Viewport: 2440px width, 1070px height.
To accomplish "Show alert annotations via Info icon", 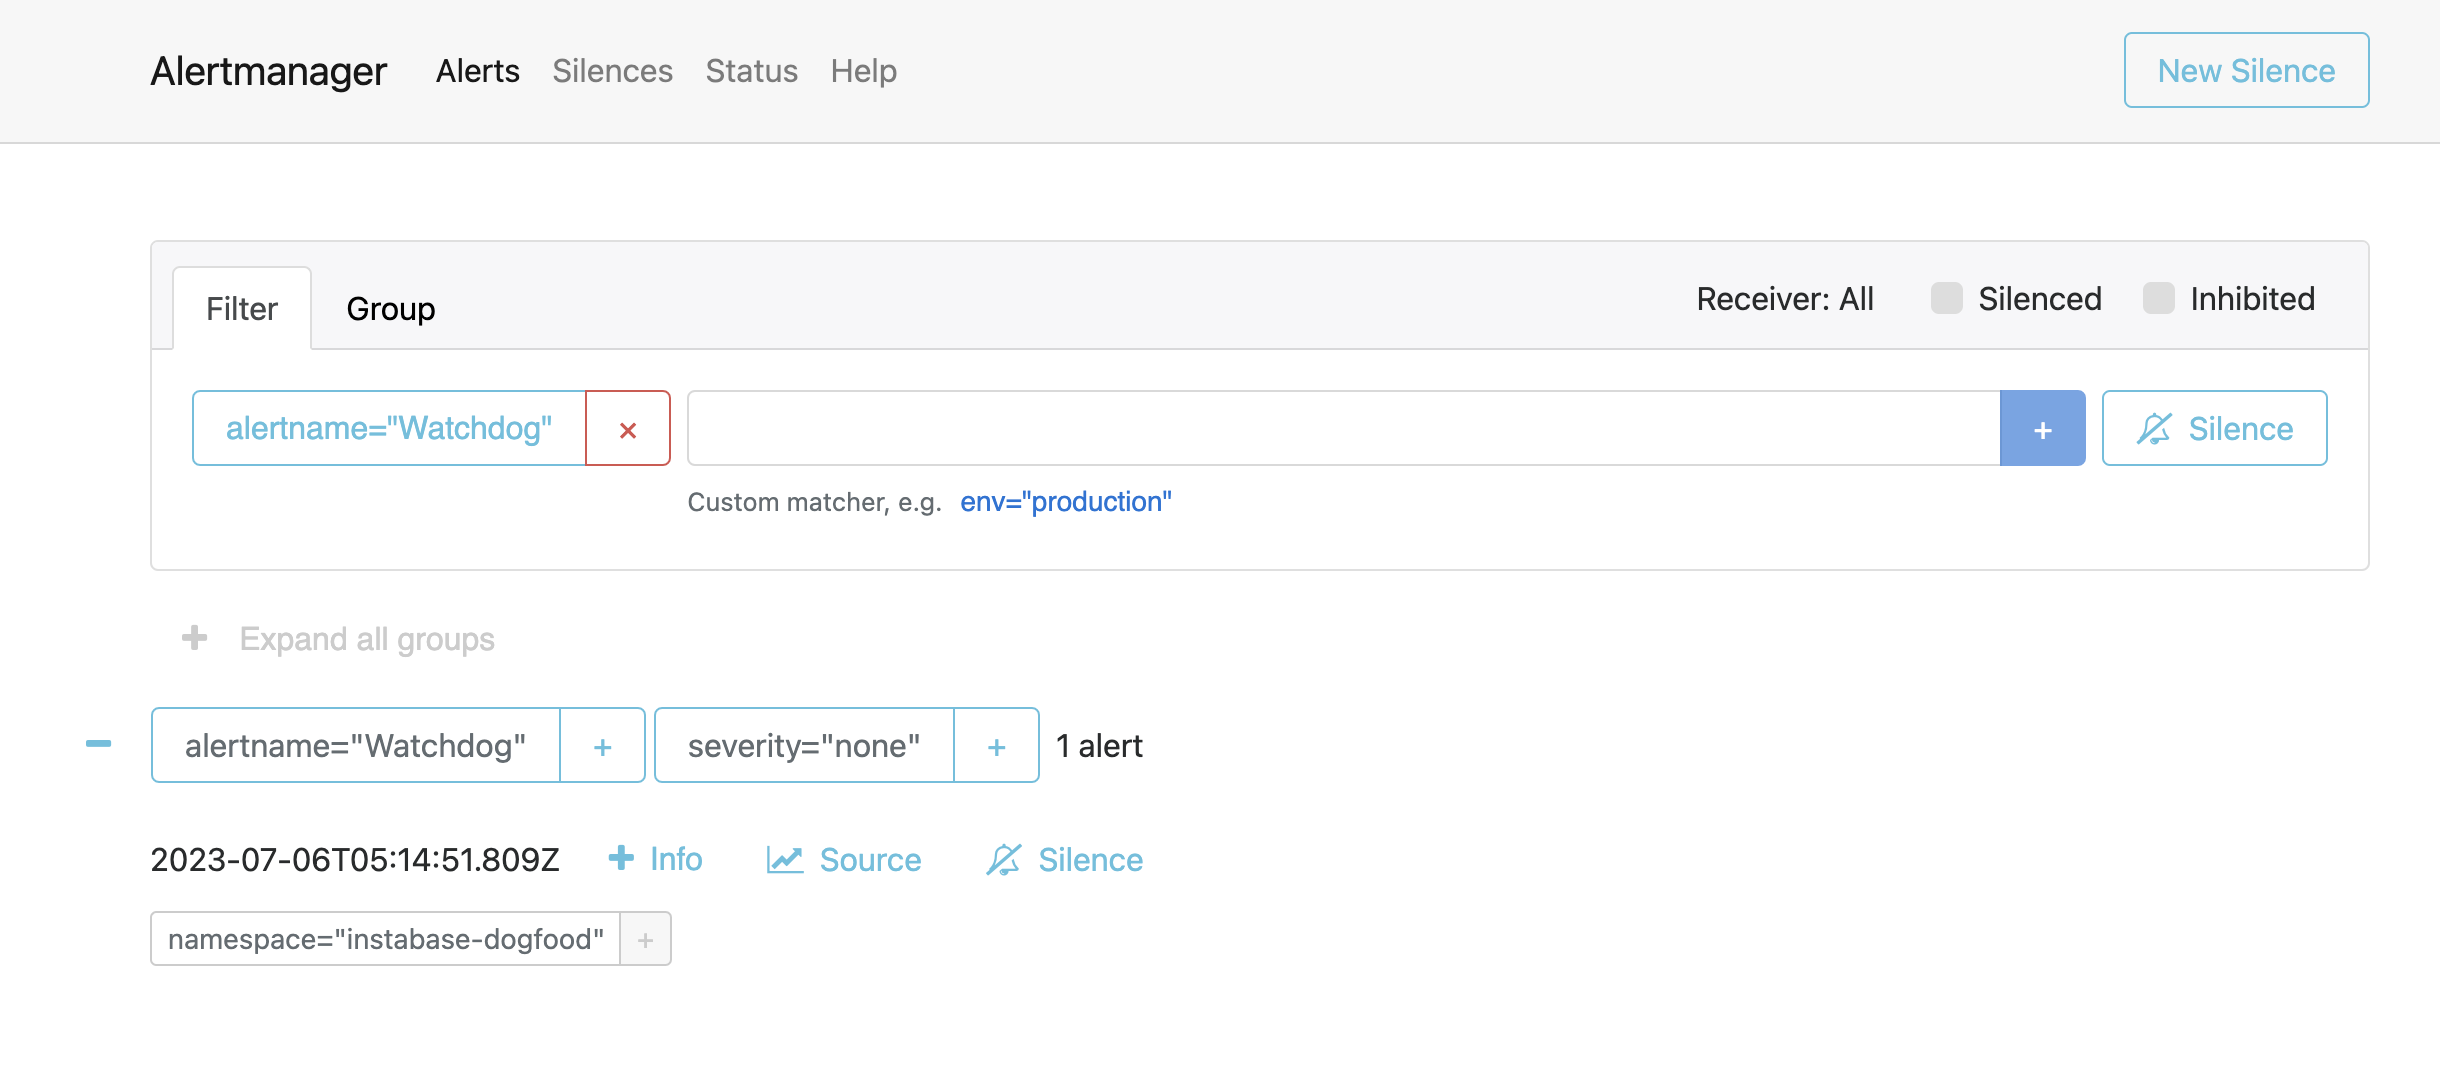I will [x=656, y=859].
